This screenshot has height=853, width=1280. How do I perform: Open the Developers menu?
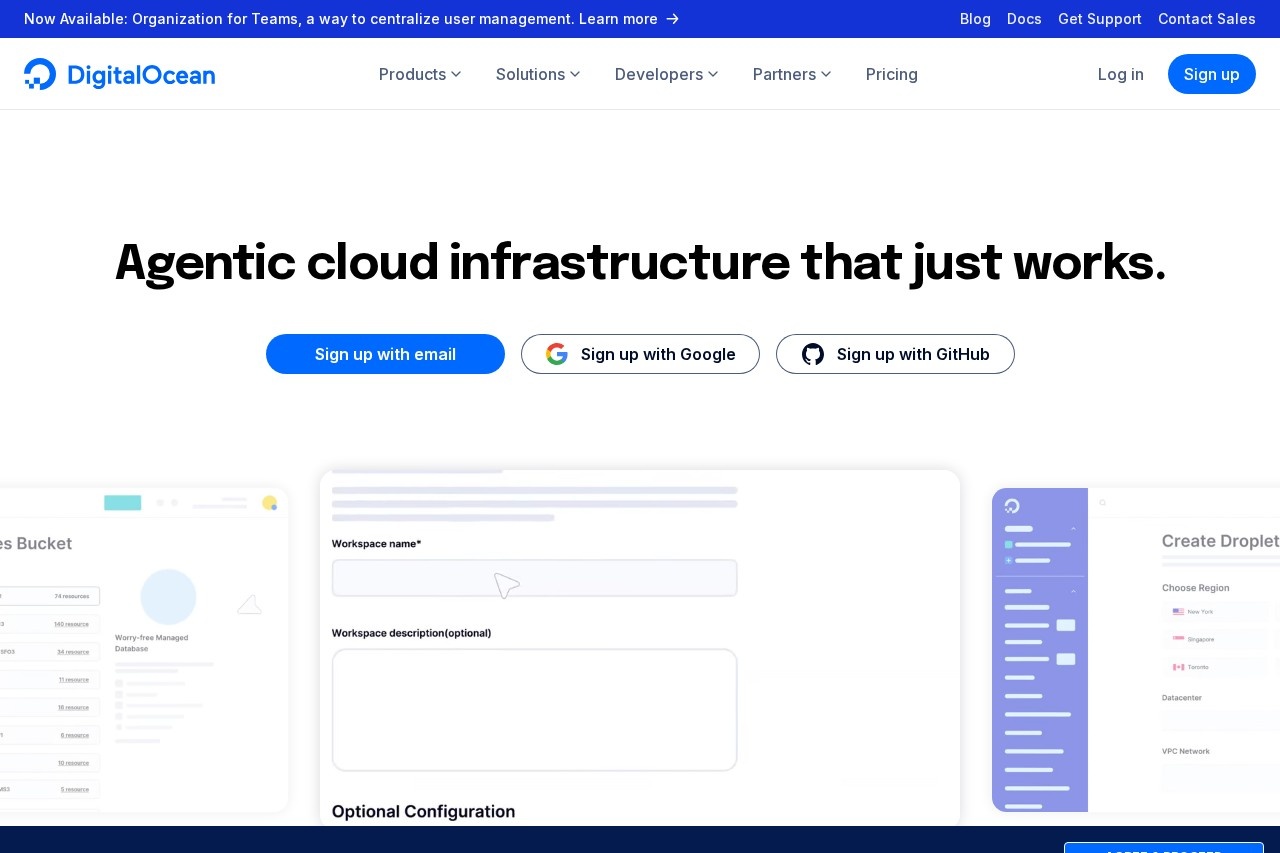[666, 74]
